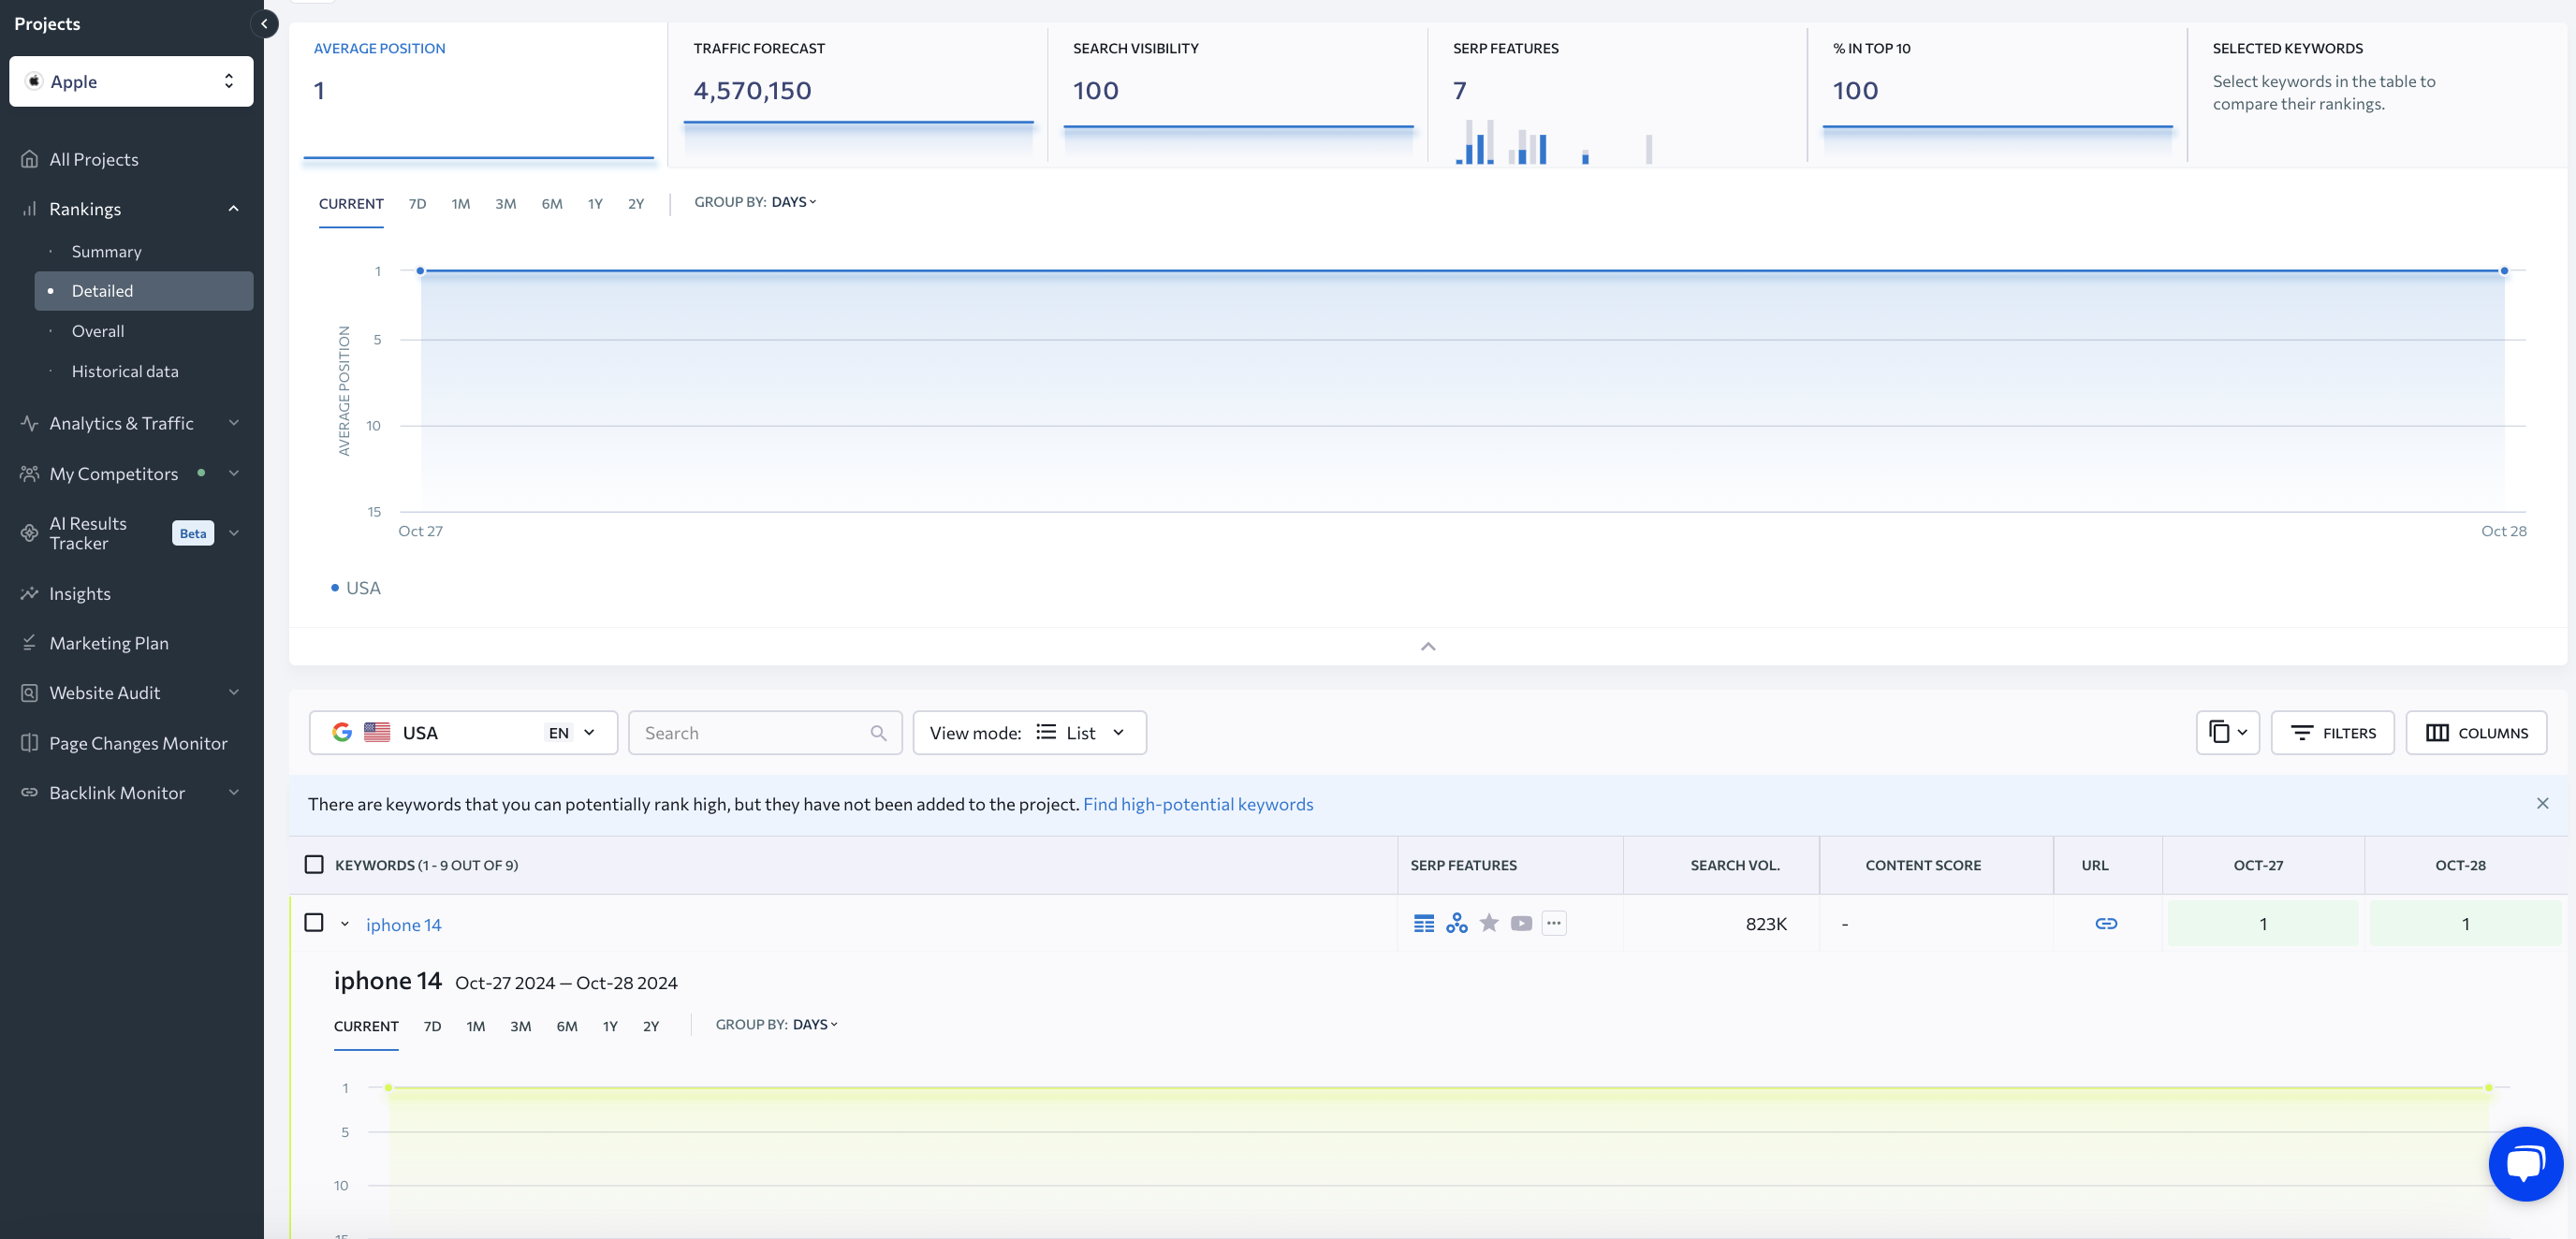The image size is (2576, 1239).
Task: Expand the iphone 14 keyword row chevron
Action: click(345, 924)
